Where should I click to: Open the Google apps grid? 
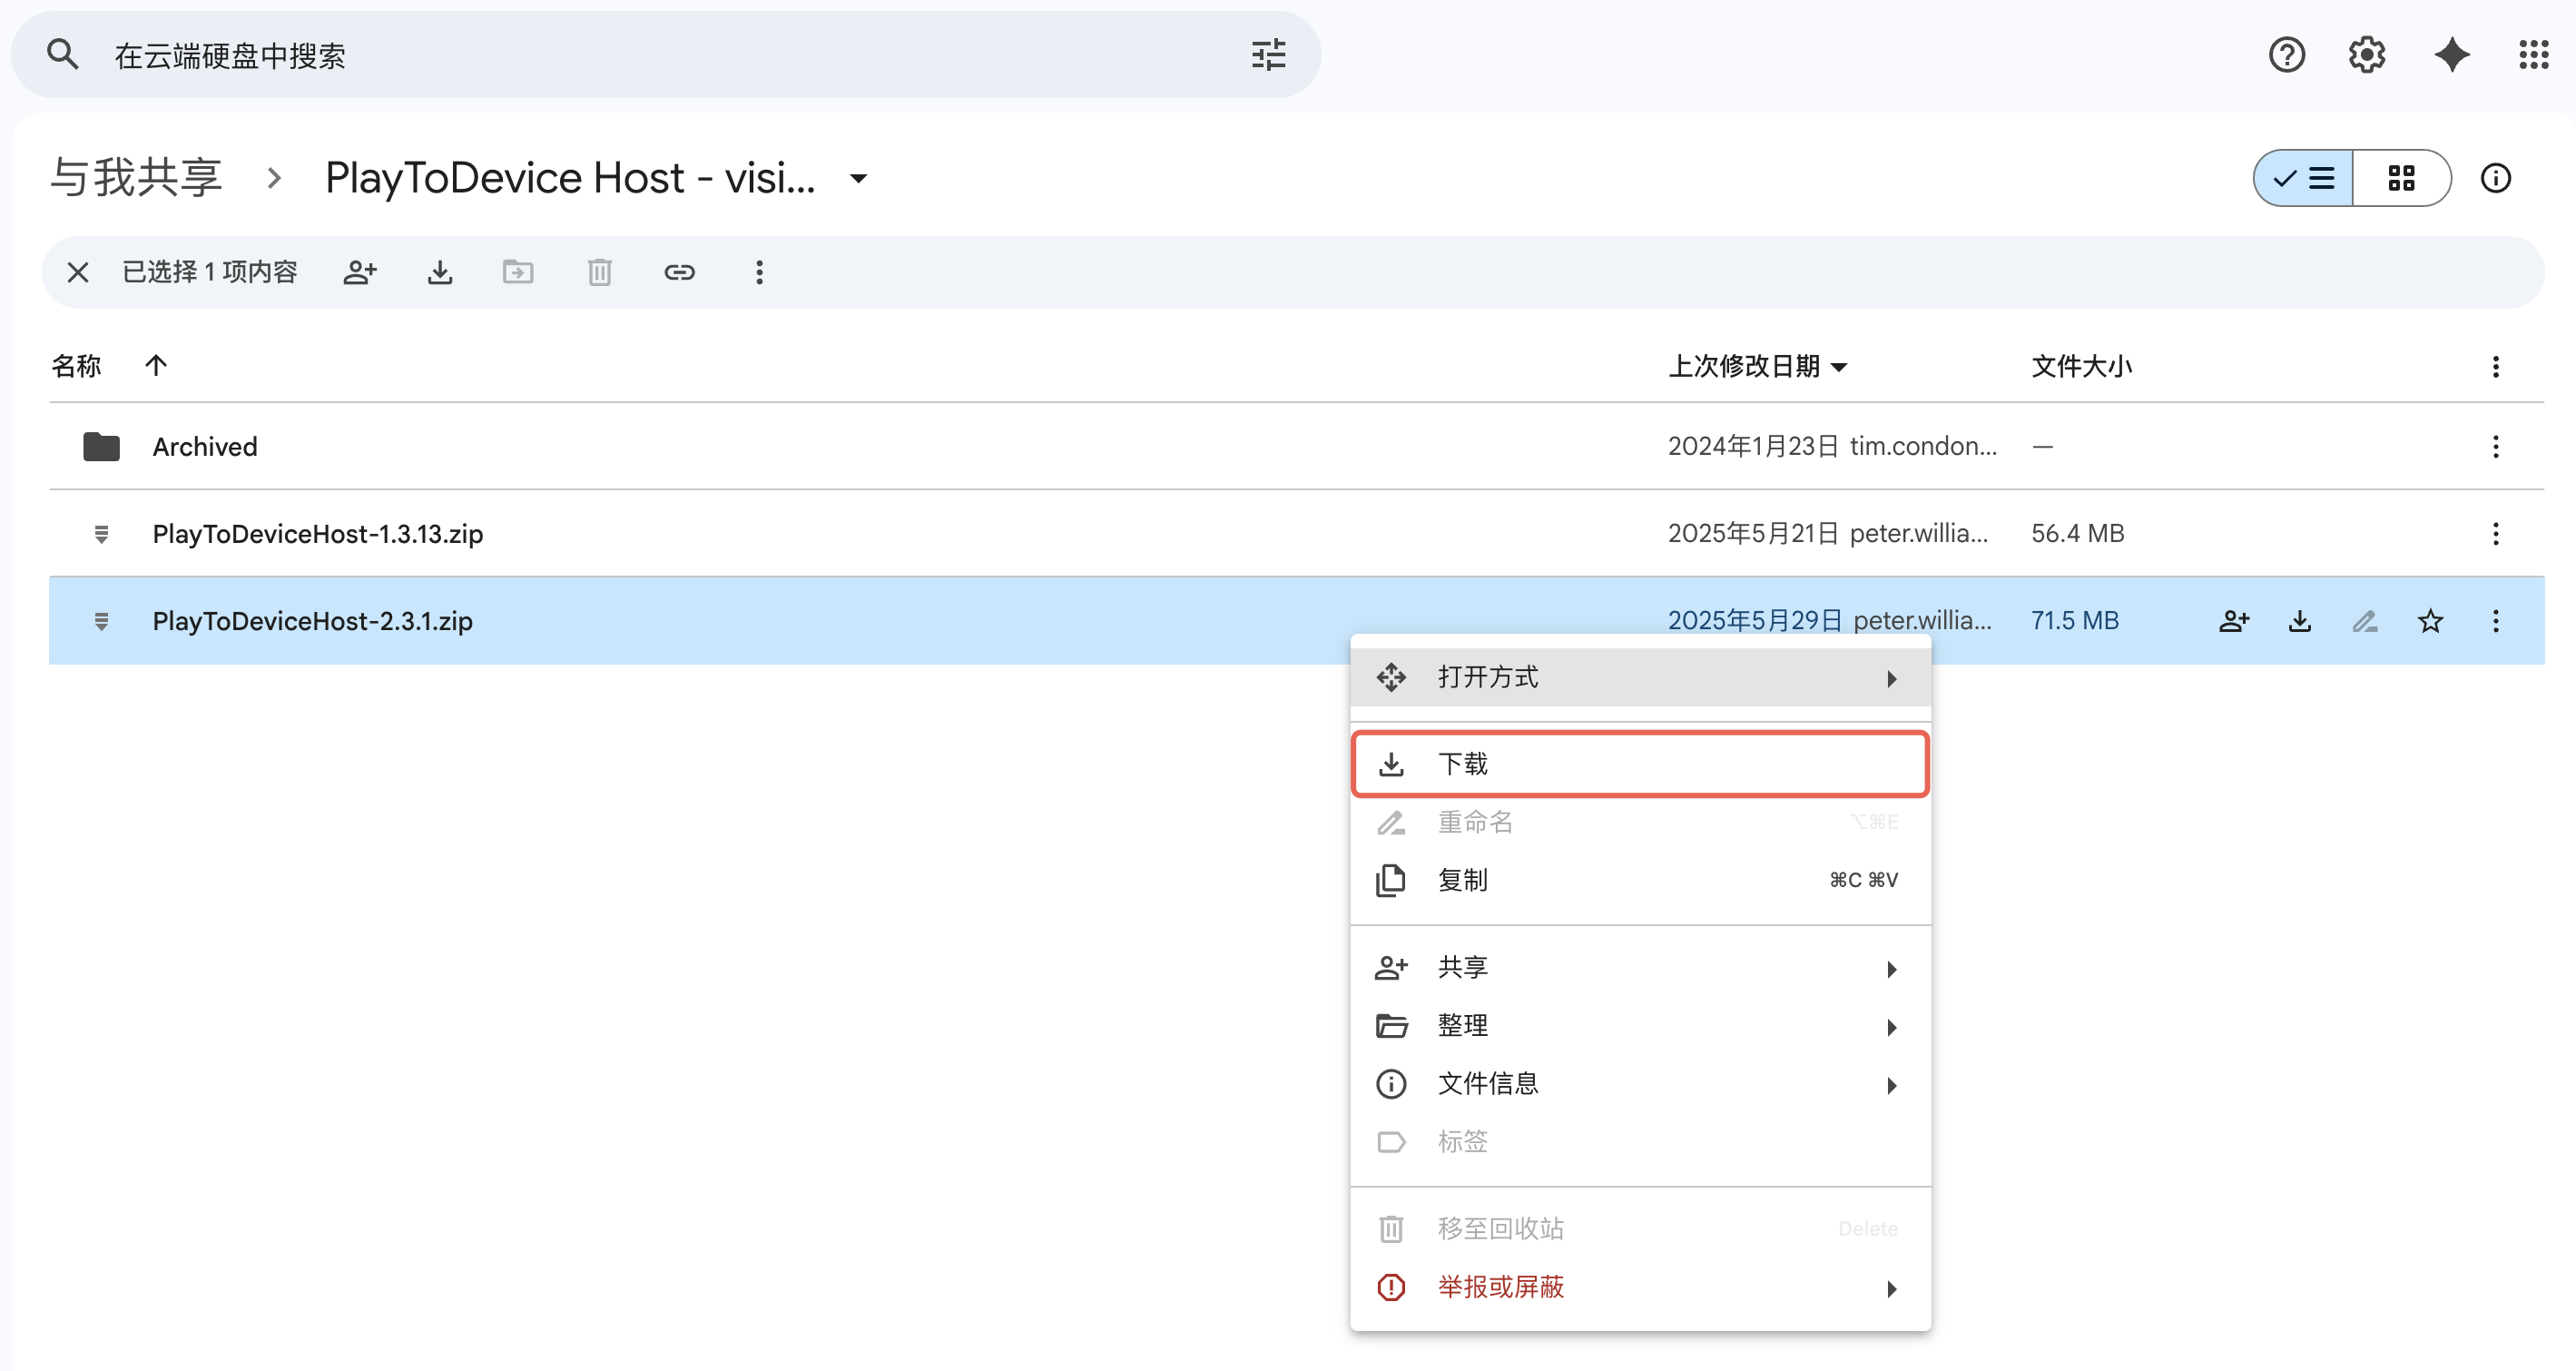(x=2533, y=54)
